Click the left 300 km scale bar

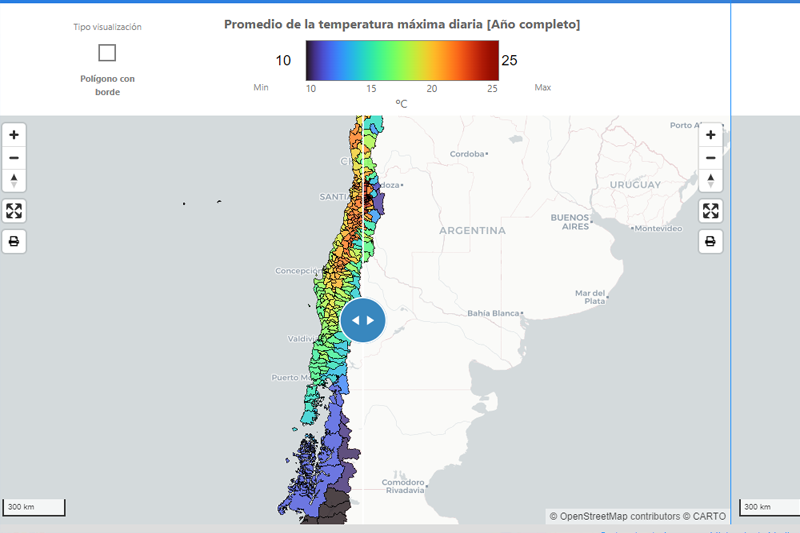pyautogui.click(x=34, y=507)
